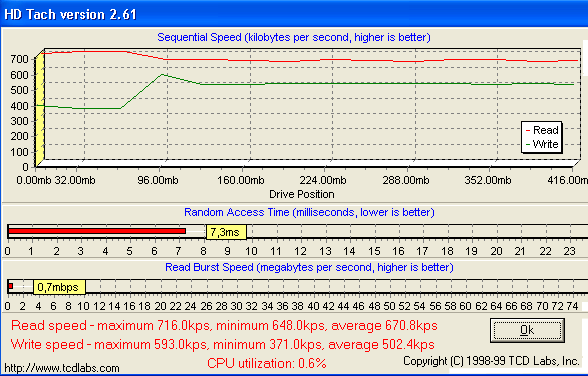Click the small red read burst bar
The image size is (588, 376).
point(10,286)
